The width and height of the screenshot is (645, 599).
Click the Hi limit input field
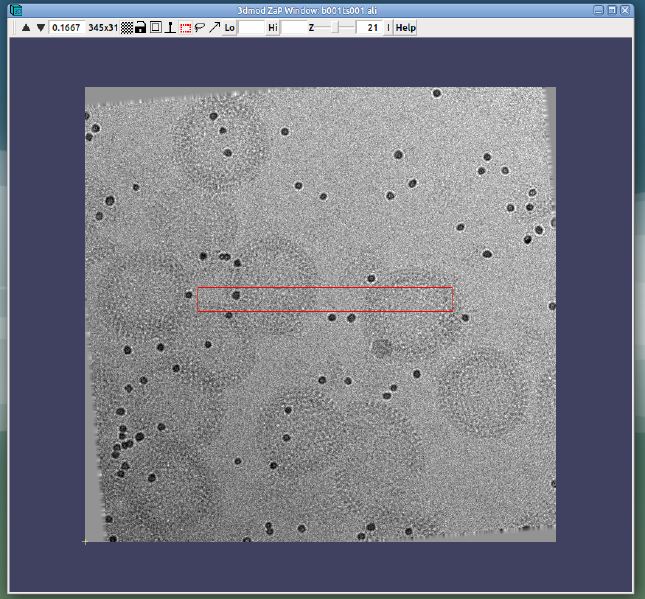coord(294,28)
